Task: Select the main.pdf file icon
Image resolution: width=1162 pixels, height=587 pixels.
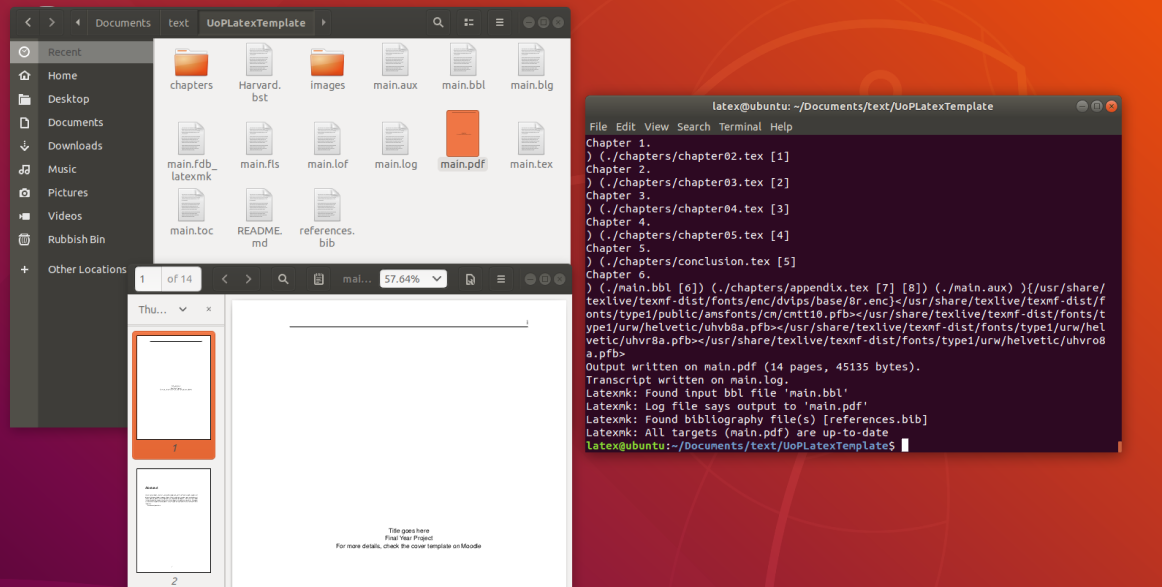Action: click(462, 134)
